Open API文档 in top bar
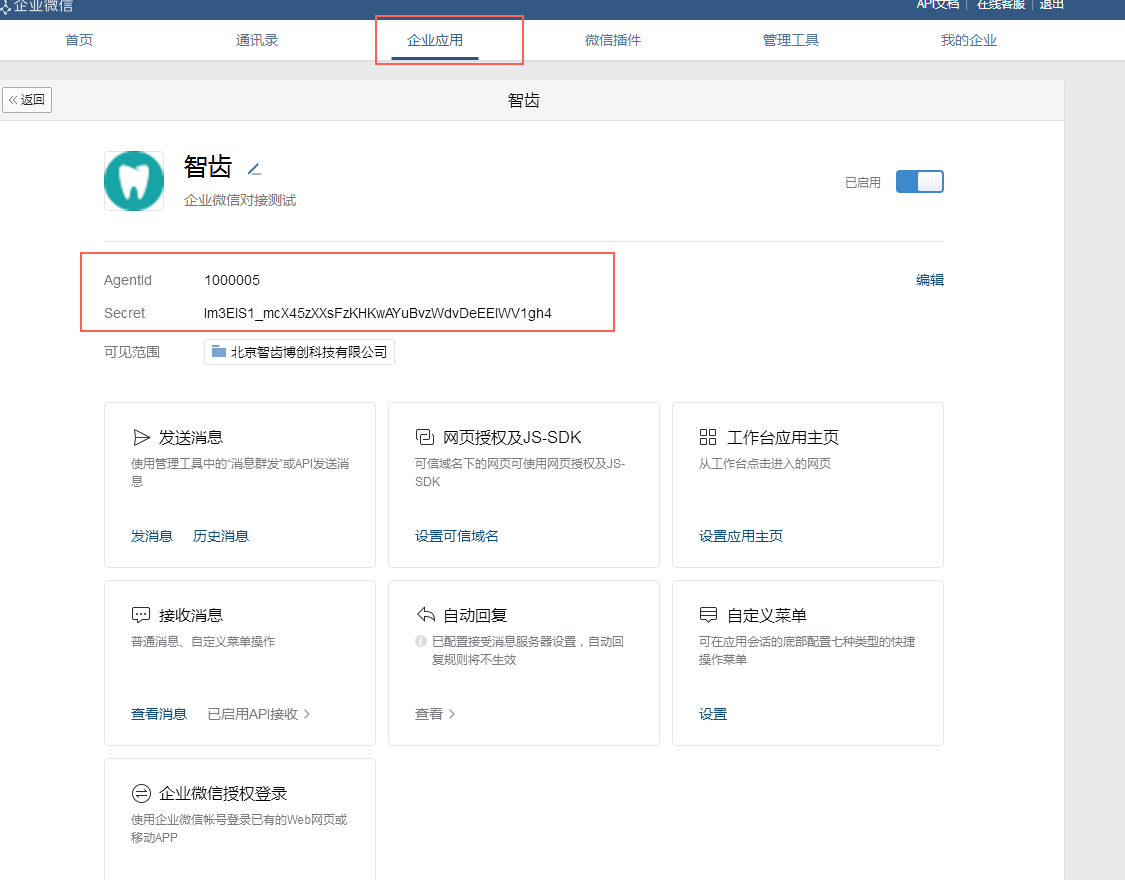This screenshot has height=880, width=1125. click(938, 4)
